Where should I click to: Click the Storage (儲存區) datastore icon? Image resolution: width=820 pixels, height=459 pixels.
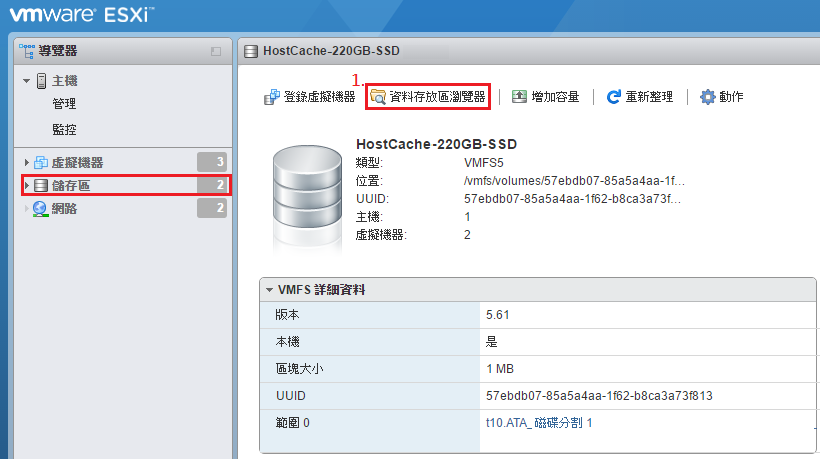click(x=41, y=186)
